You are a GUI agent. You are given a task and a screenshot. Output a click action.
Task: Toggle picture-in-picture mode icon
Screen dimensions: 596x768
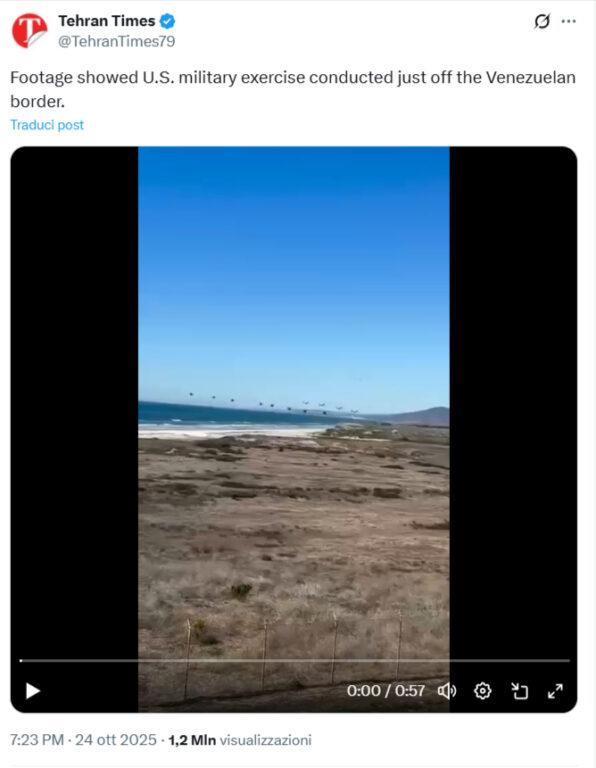click(519, 691)
